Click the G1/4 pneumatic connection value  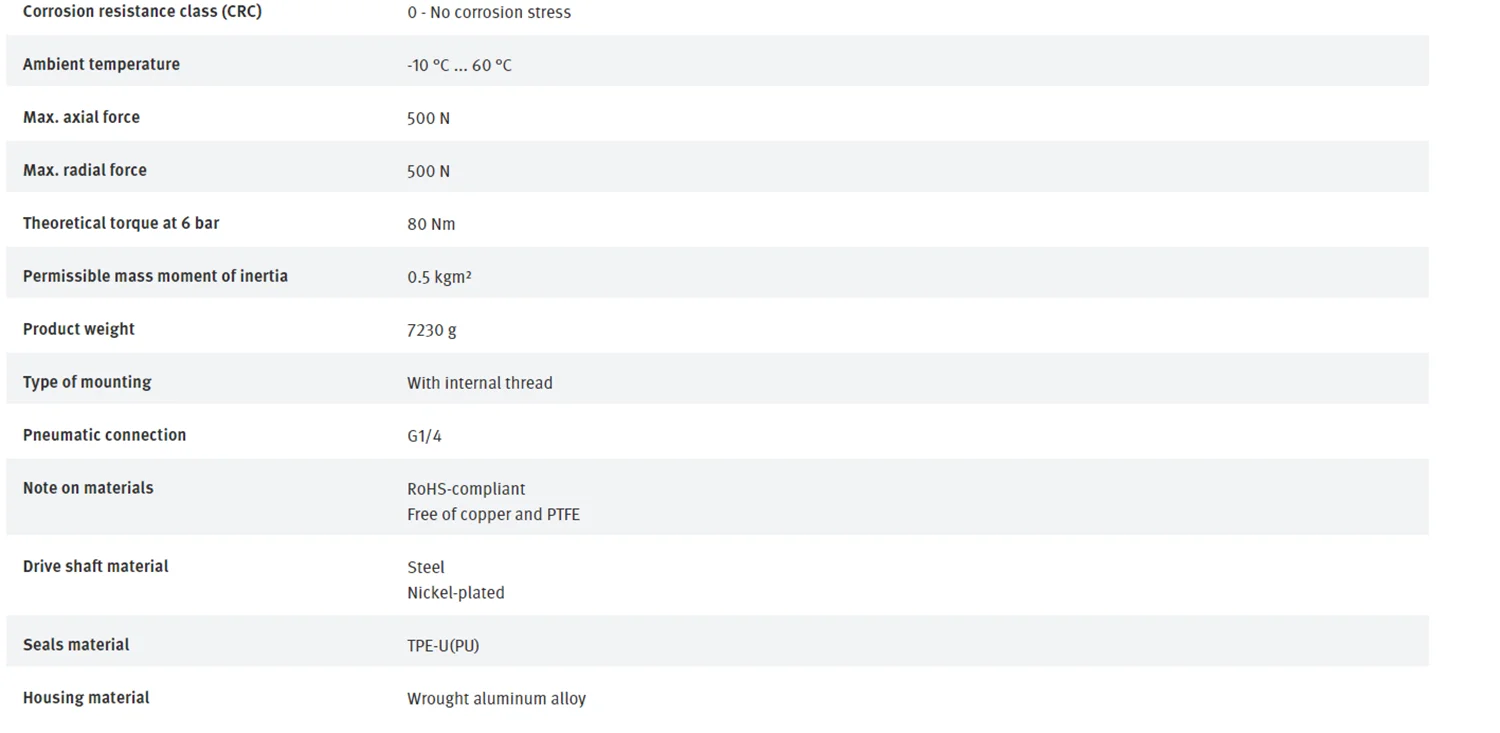point(424,436)
